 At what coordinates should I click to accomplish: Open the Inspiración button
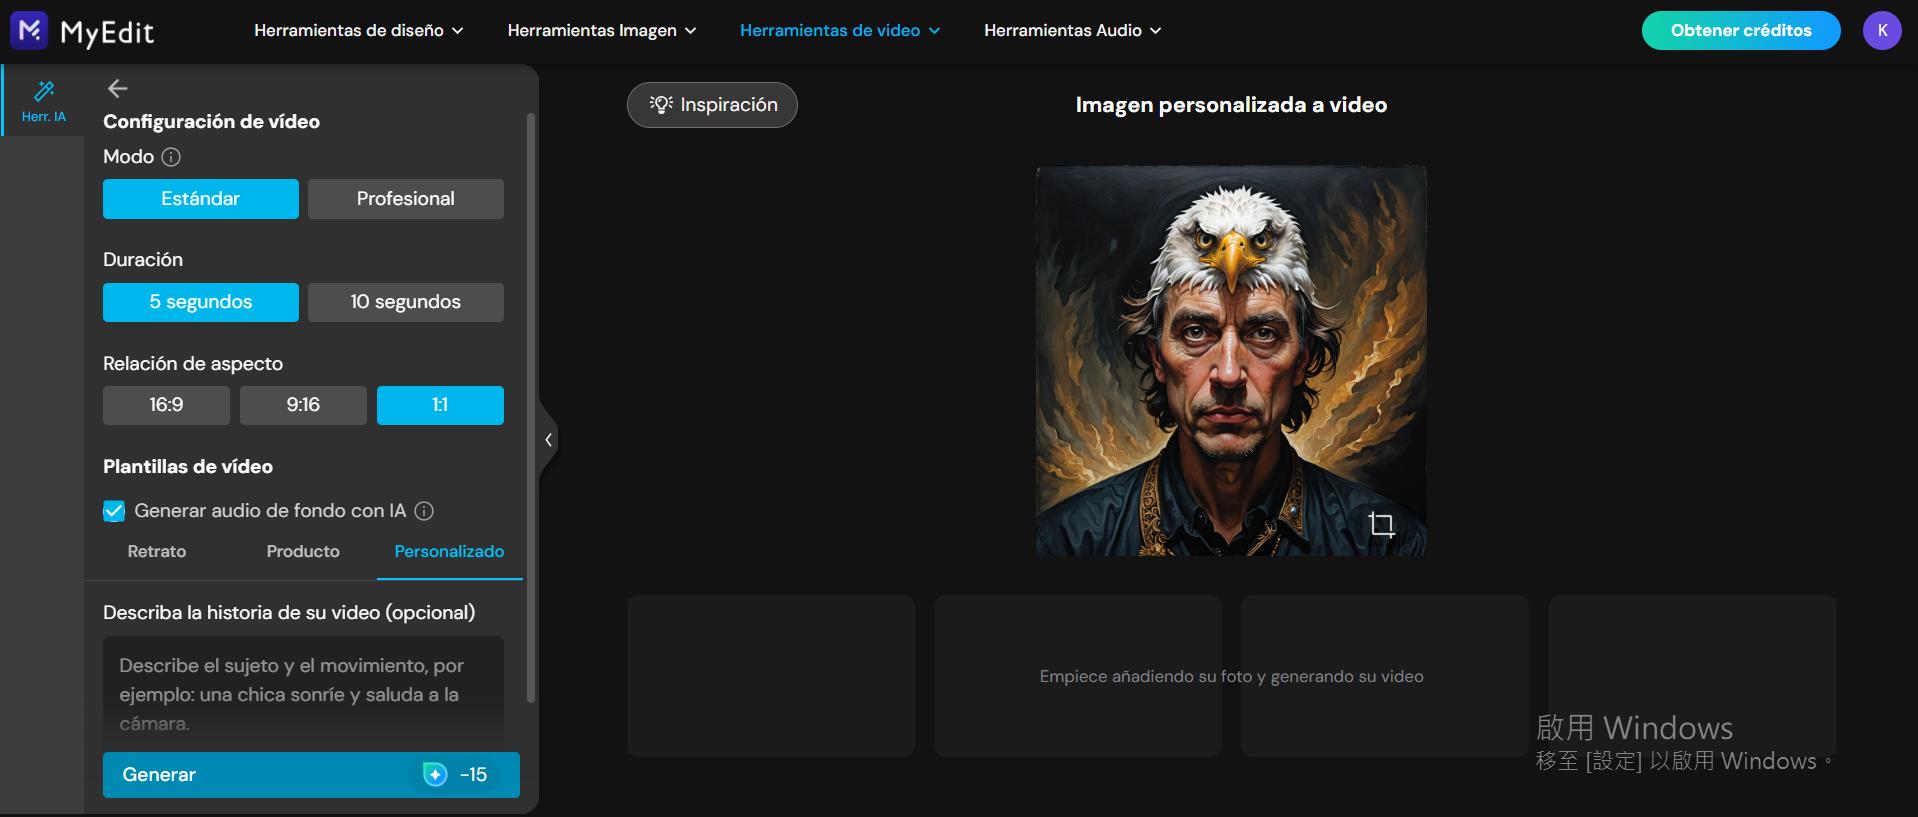tap(712, 105)
